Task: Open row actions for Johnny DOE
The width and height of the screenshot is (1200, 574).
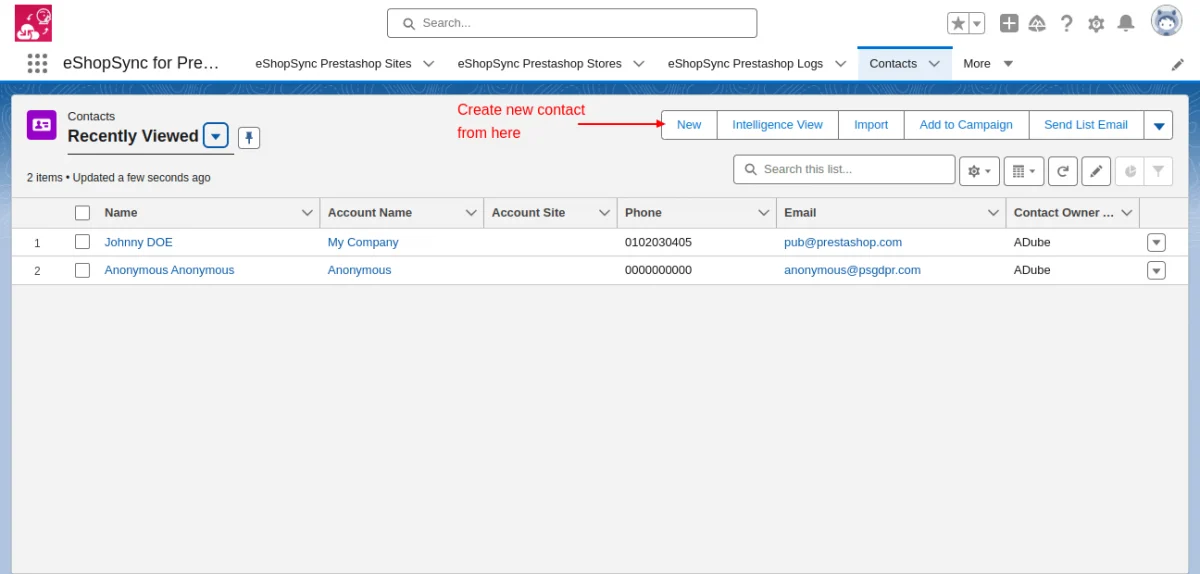Action: point(1156,242)
